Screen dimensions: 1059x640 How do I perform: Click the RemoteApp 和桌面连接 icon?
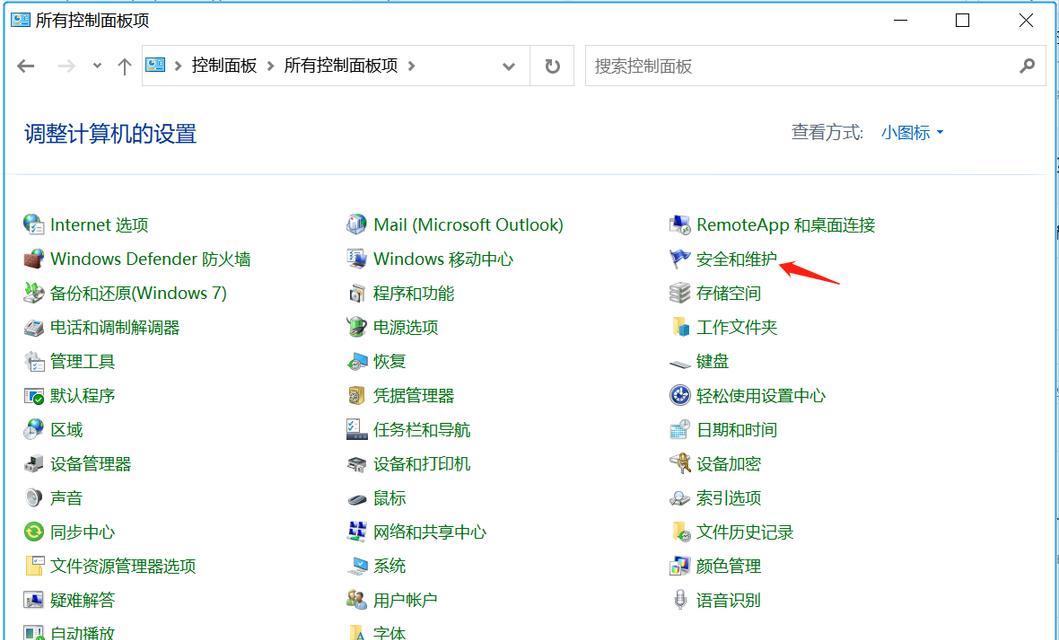click(679, 224)
